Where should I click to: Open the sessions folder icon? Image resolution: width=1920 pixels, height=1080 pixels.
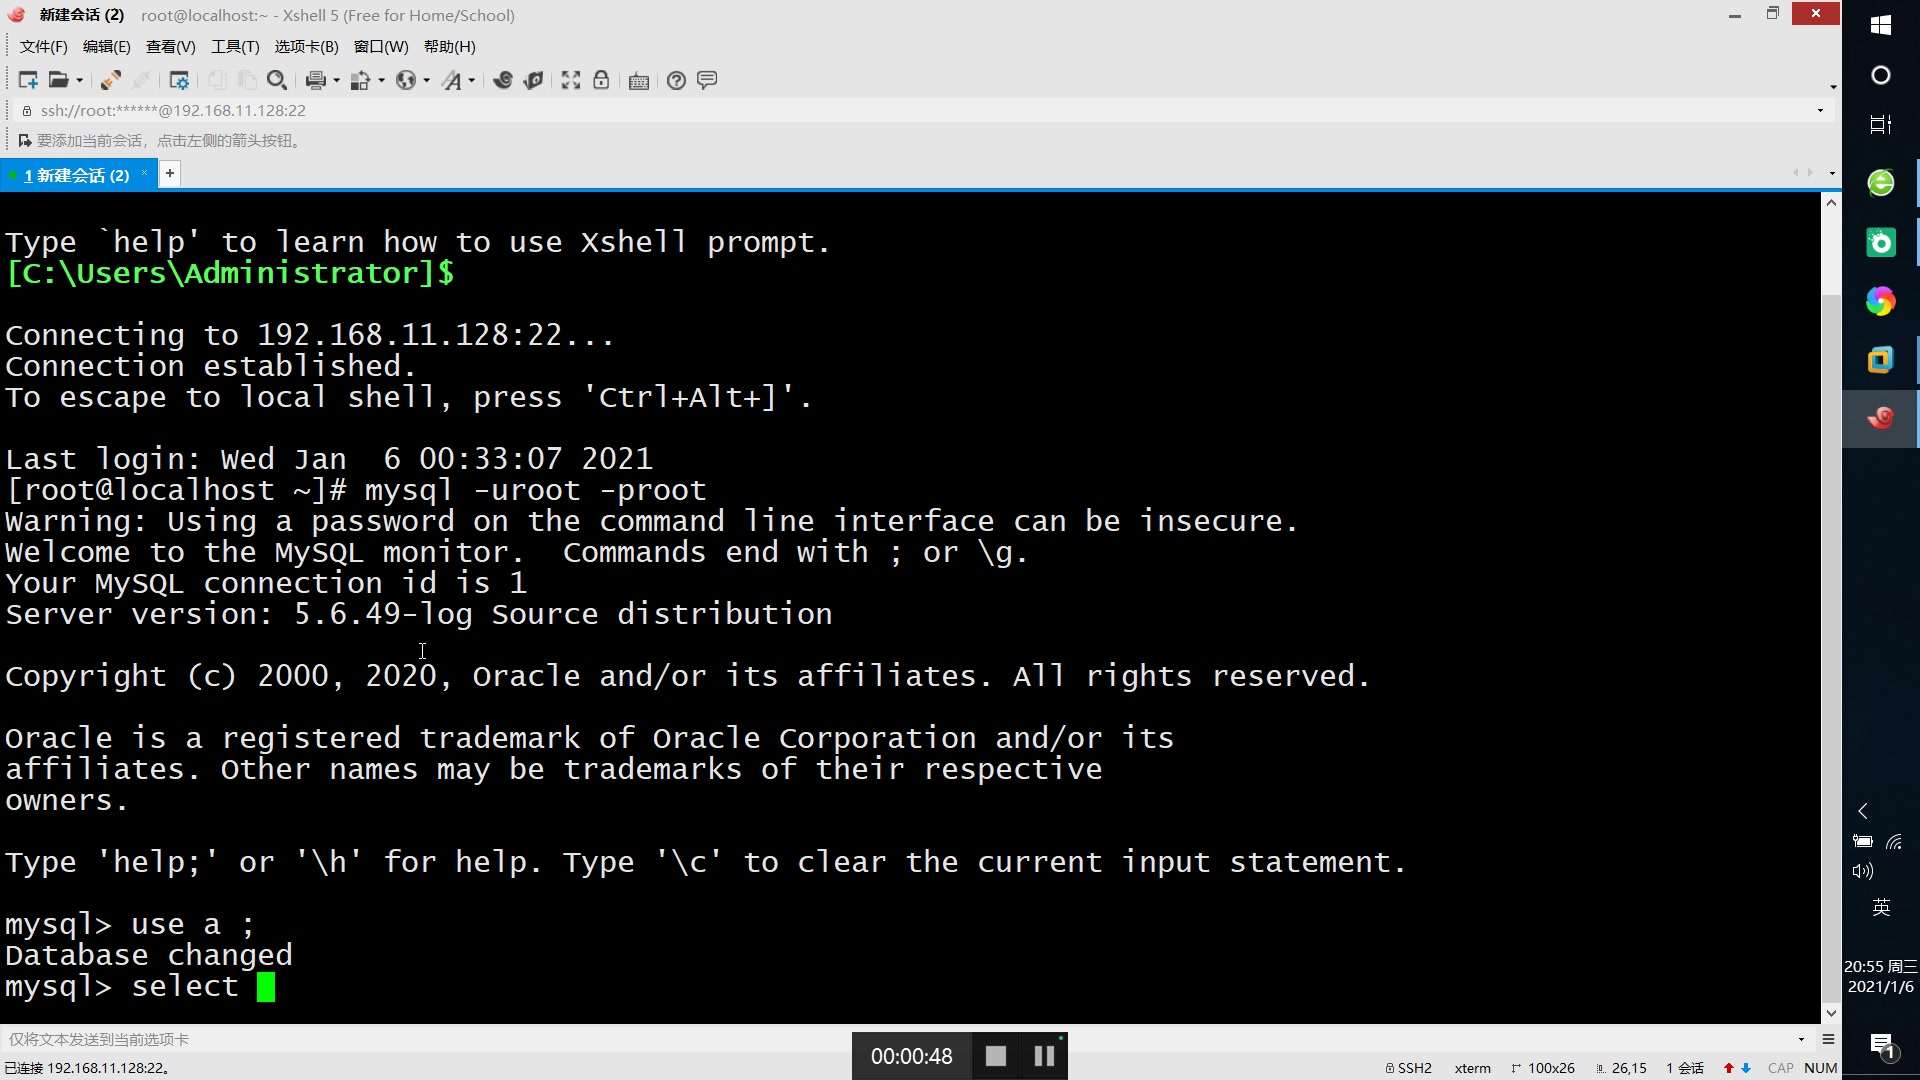pos(59,80)
